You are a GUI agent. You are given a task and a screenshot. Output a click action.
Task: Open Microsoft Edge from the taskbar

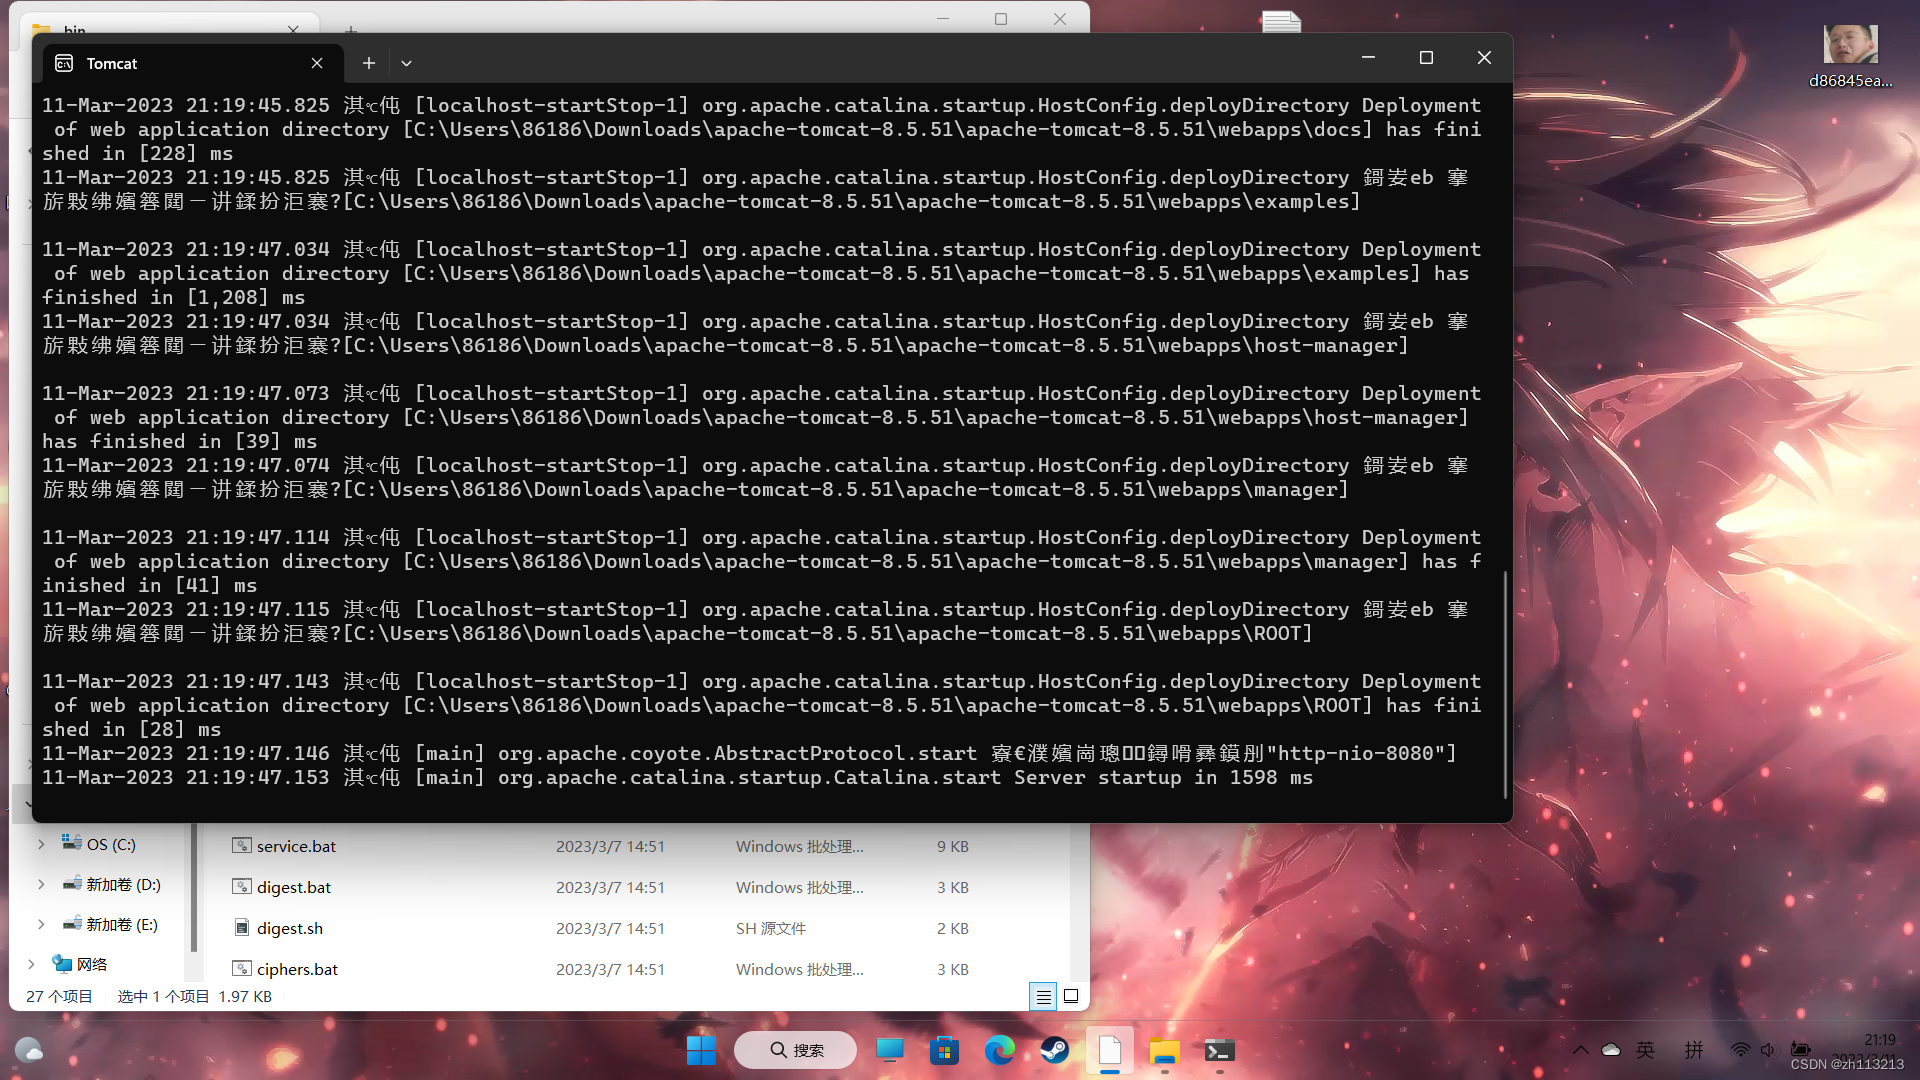click(999, 1050)
